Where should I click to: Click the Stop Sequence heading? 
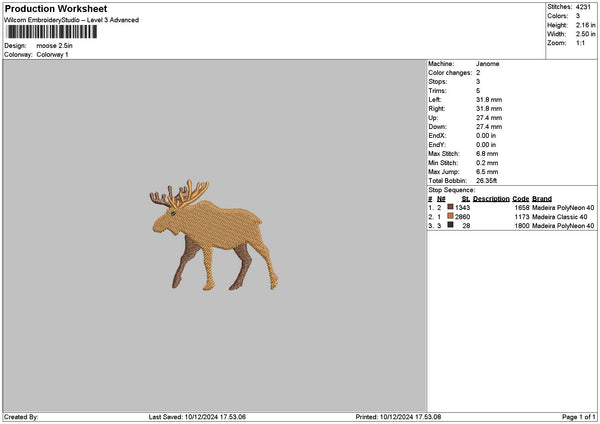(x=451, y=188)
